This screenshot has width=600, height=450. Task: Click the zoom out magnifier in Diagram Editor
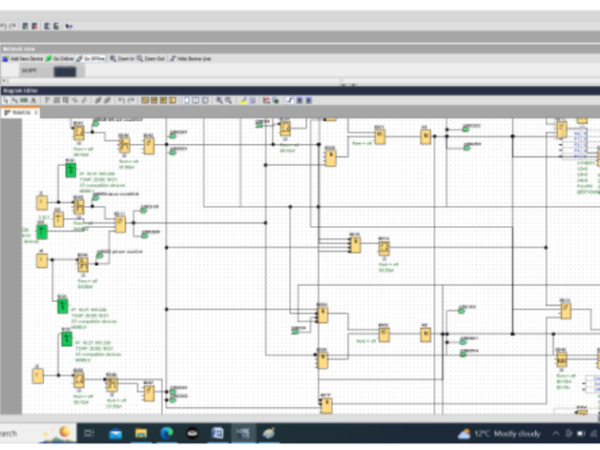click(229, 100)
